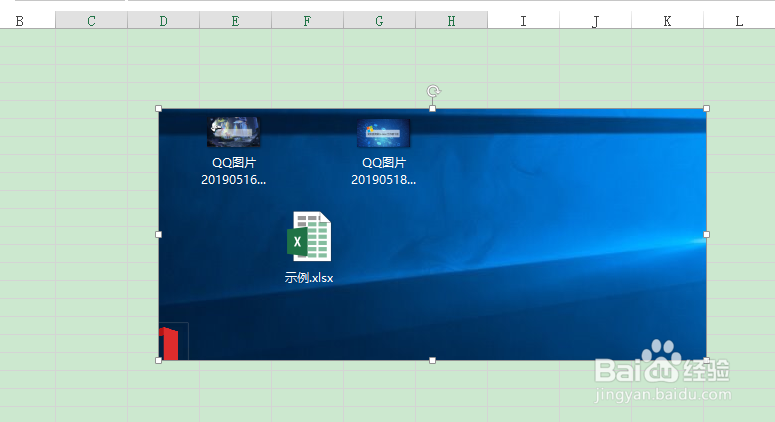Select column G header

(380, 21)
